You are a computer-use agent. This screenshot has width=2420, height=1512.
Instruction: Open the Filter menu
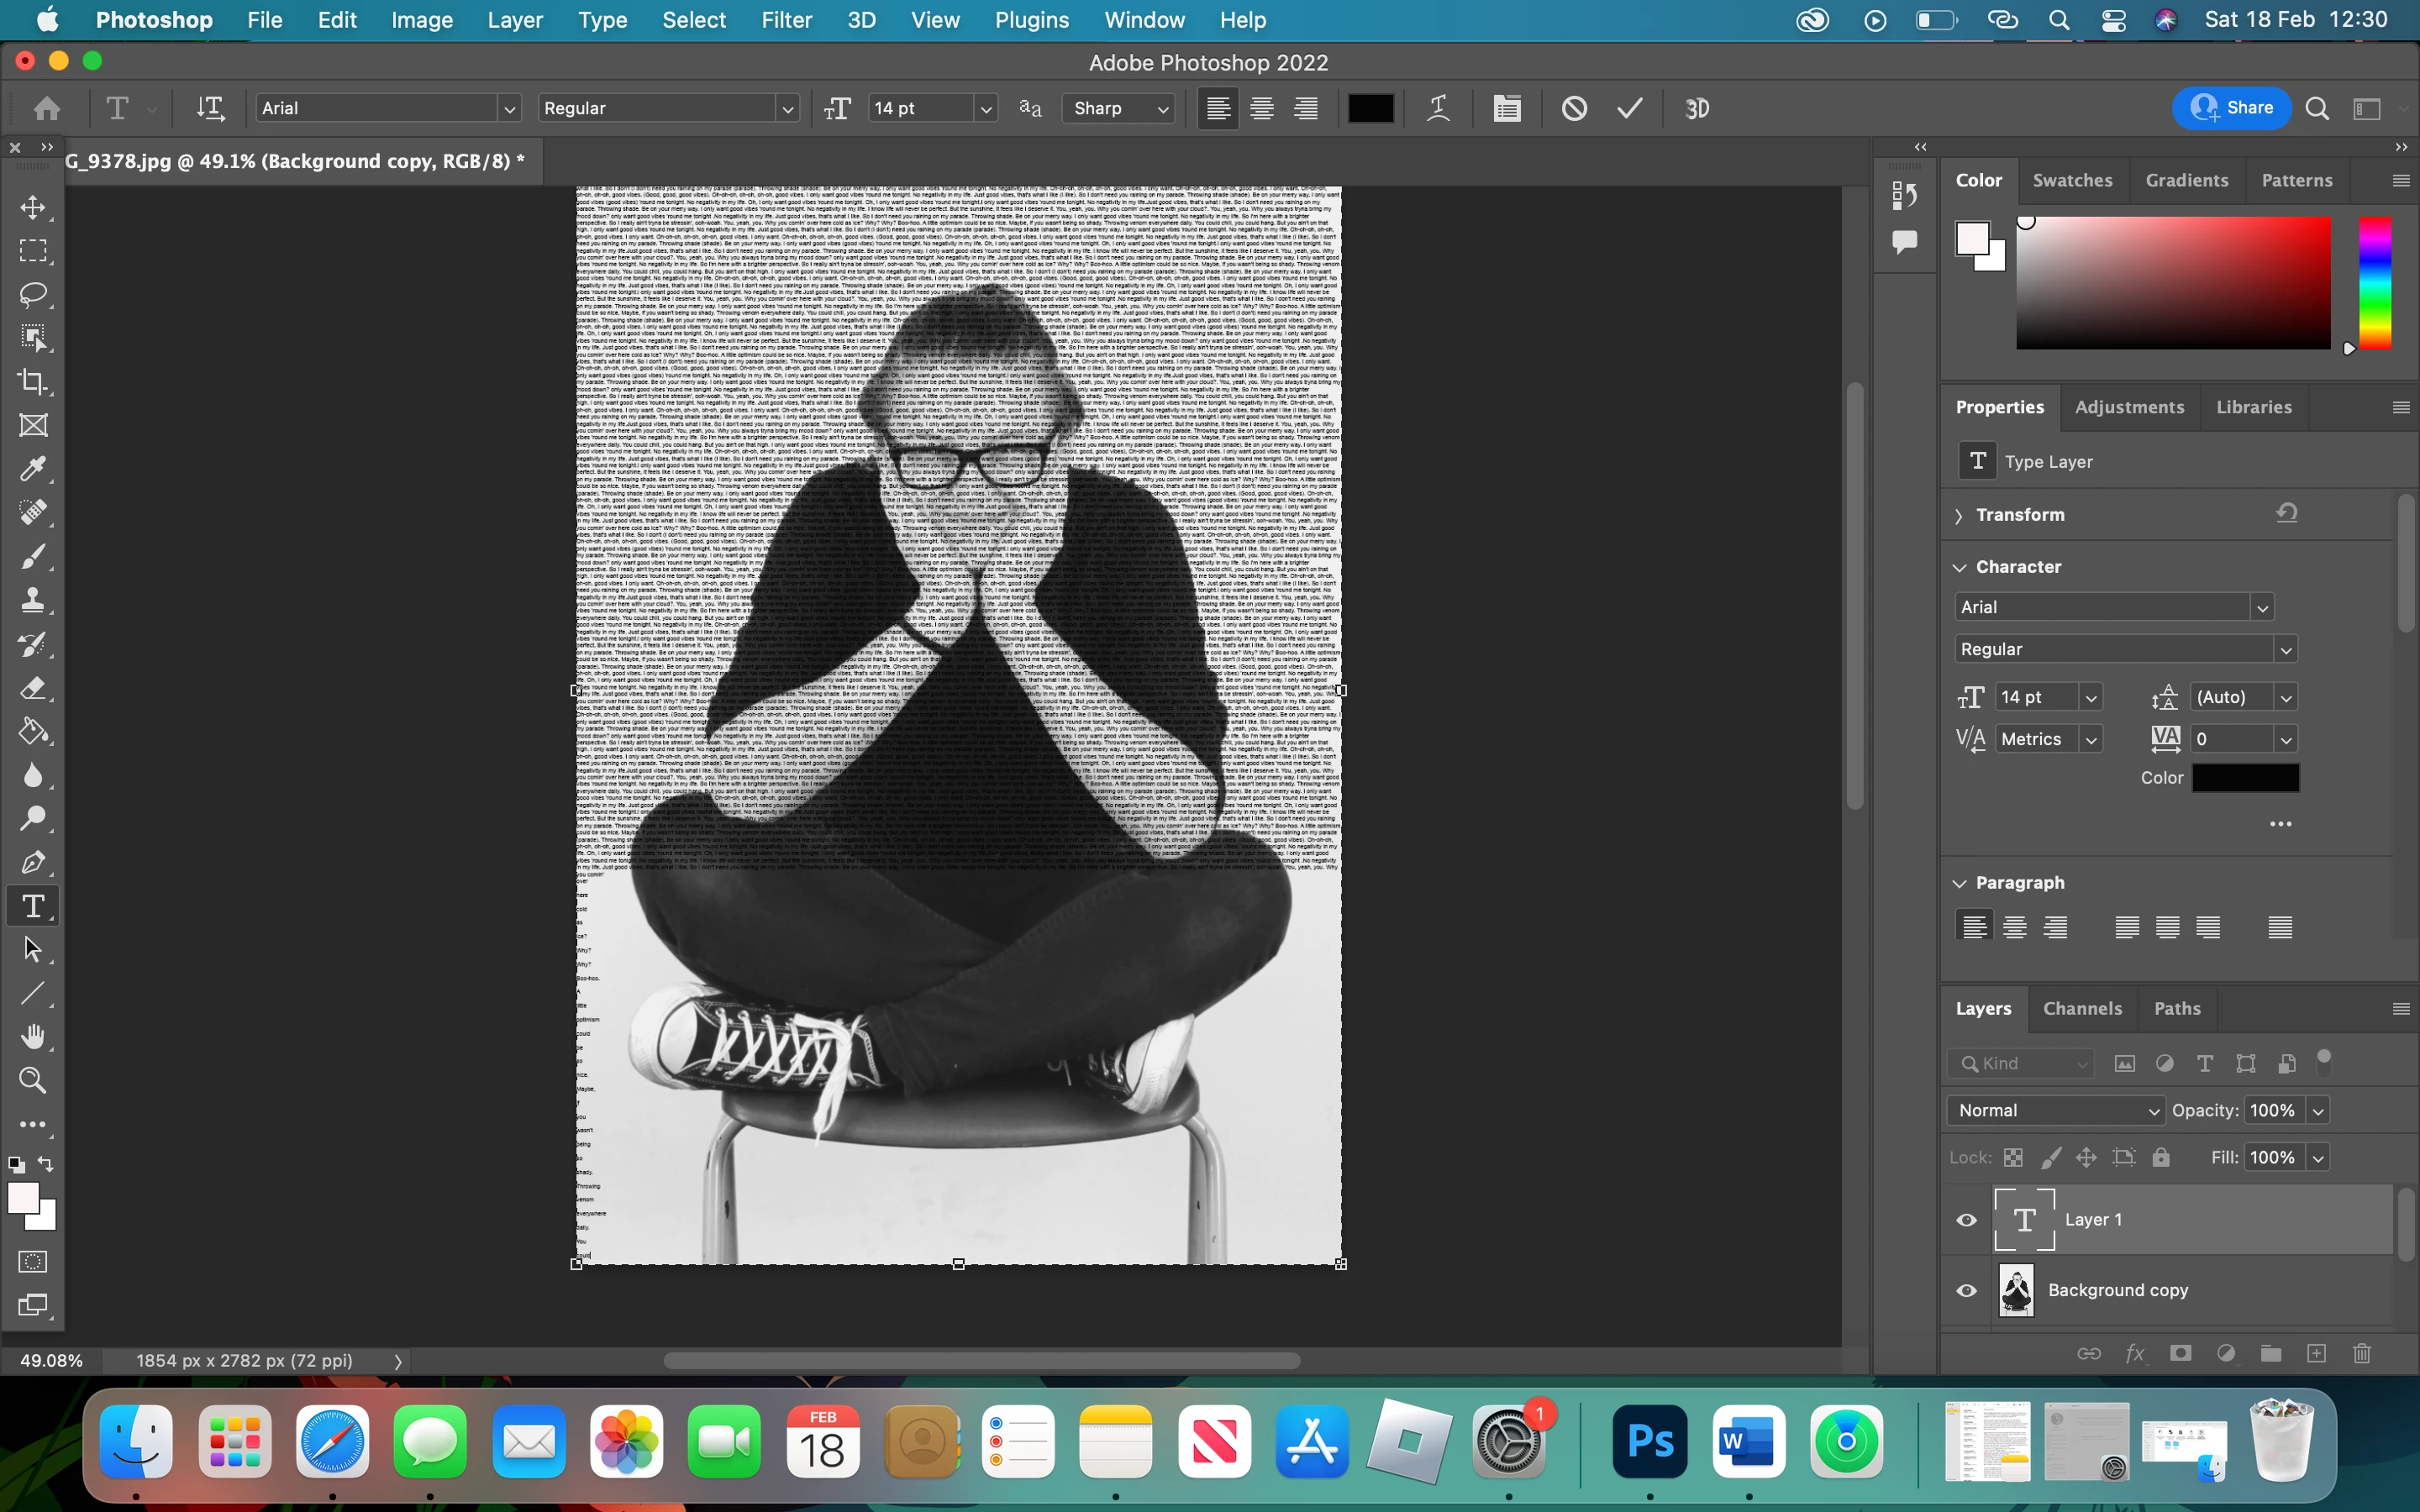786,20
